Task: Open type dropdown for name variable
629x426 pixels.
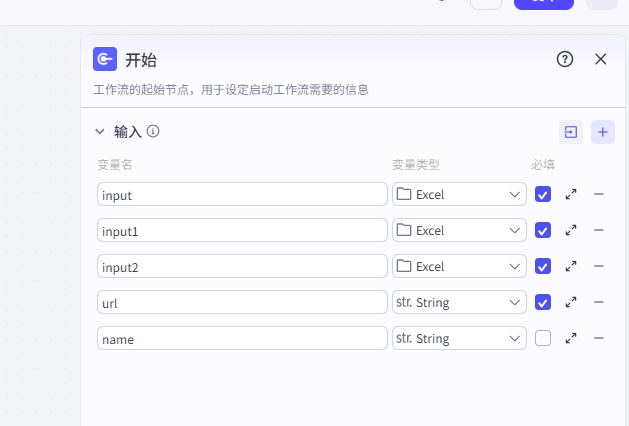Action: (x=459, y=338)
